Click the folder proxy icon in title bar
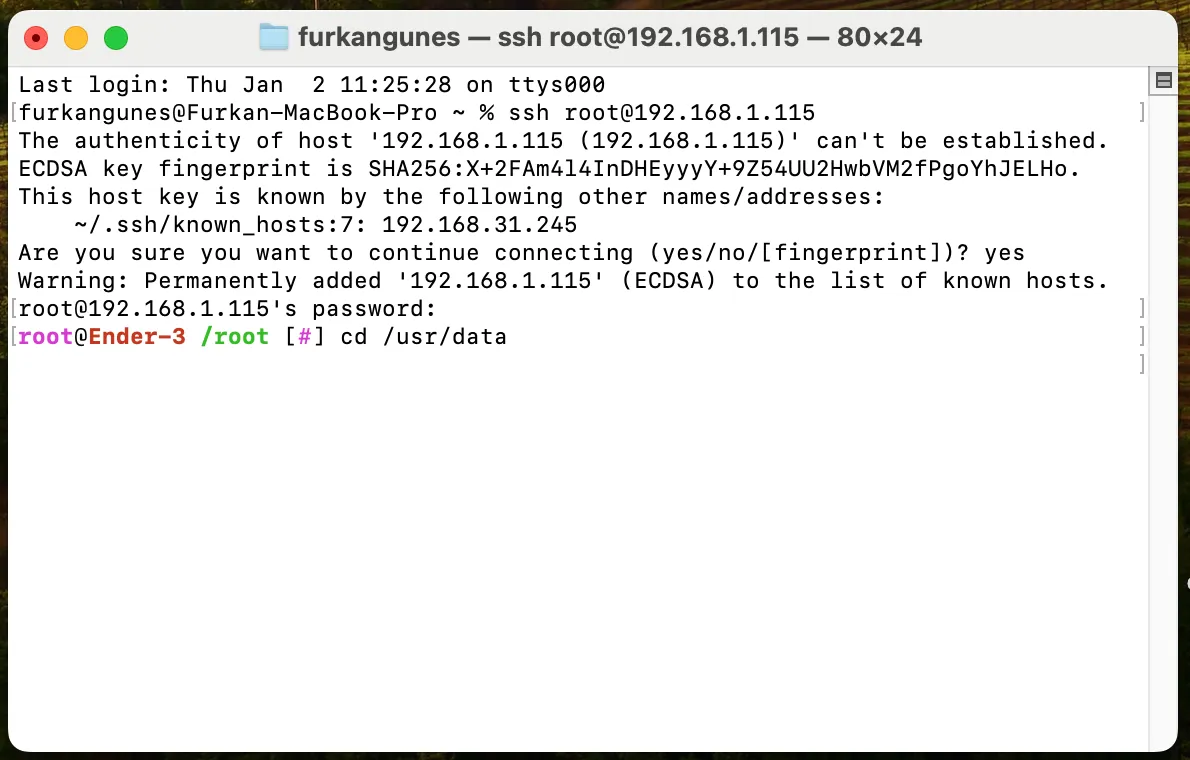 point(273,36)
